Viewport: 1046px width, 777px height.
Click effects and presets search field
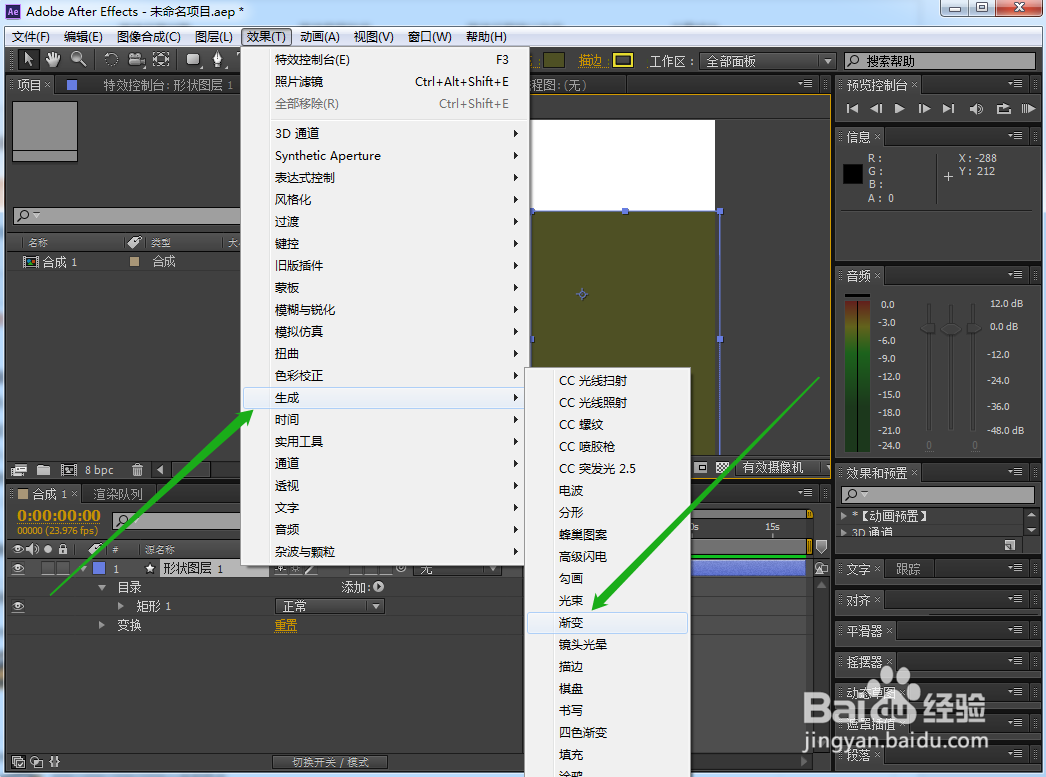937,494
